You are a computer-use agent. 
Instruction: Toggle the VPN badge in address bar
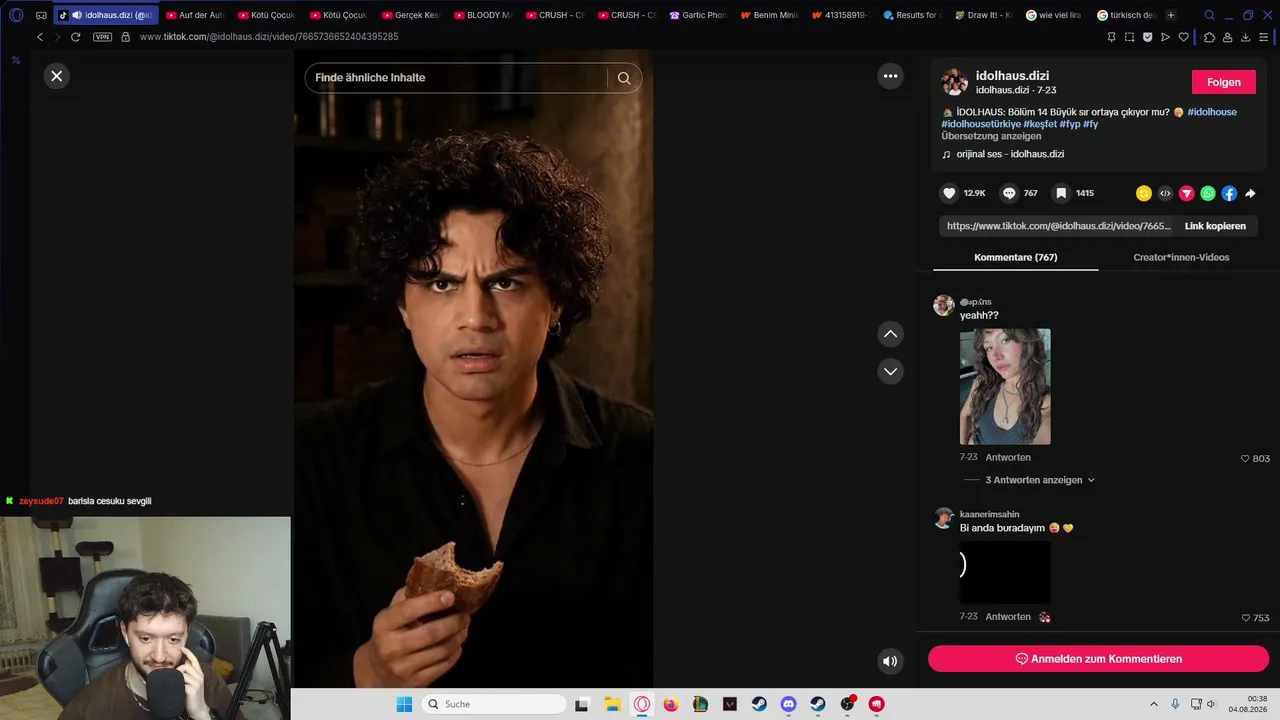[x=102, y=37]
